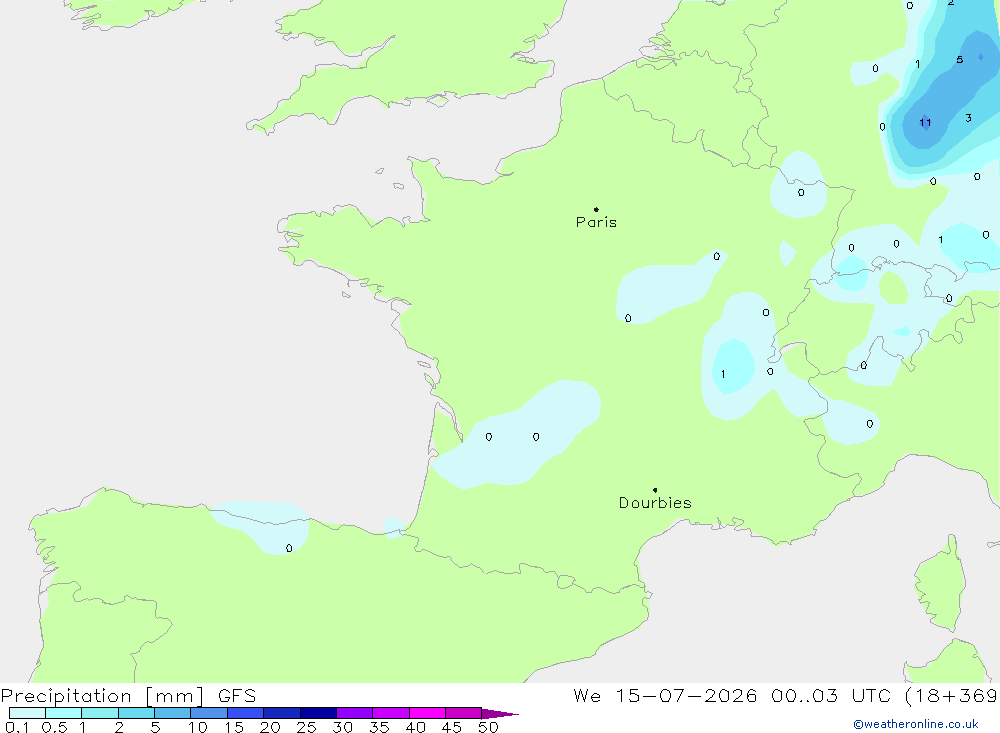Pick the 2–5 mm legend swatch
The image size is (1000, 733).
click(136, 713)
